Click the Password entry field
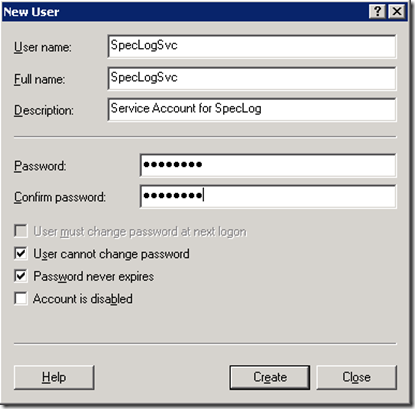The image size is (415, 409). [268, 165]
